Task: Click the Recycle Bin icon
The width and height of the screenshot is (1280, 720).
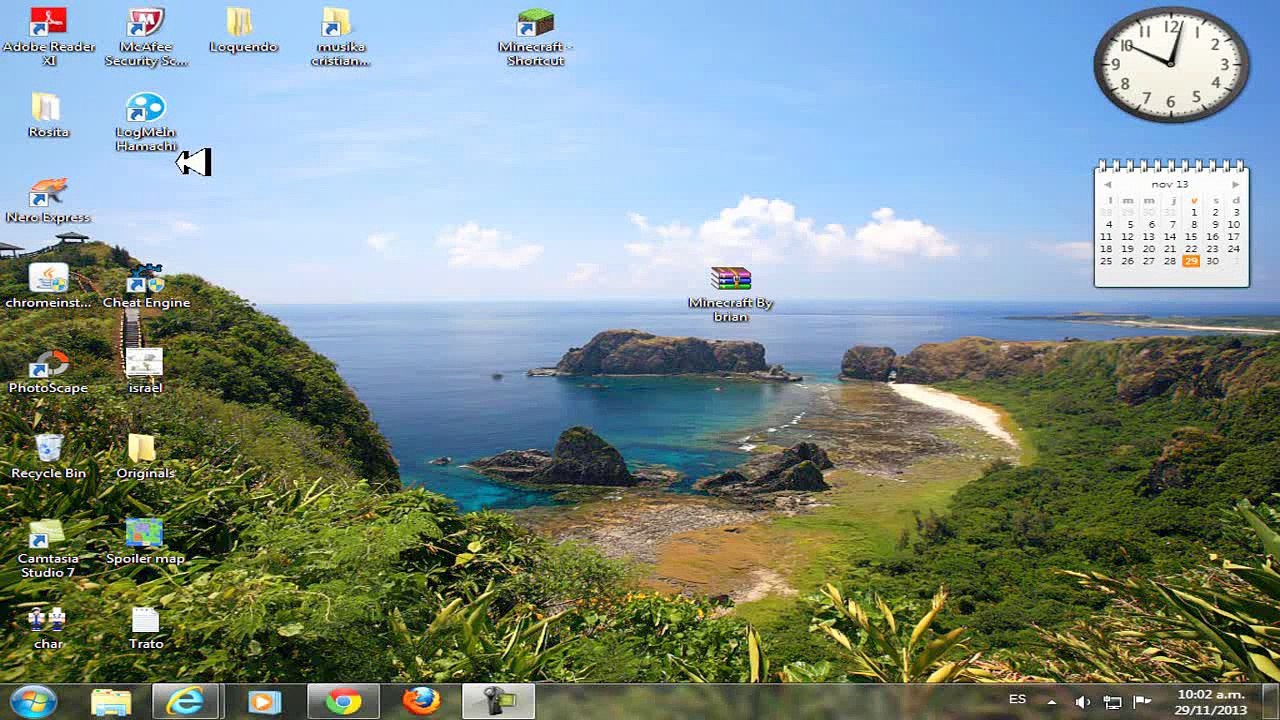Action: coord(48,456)
